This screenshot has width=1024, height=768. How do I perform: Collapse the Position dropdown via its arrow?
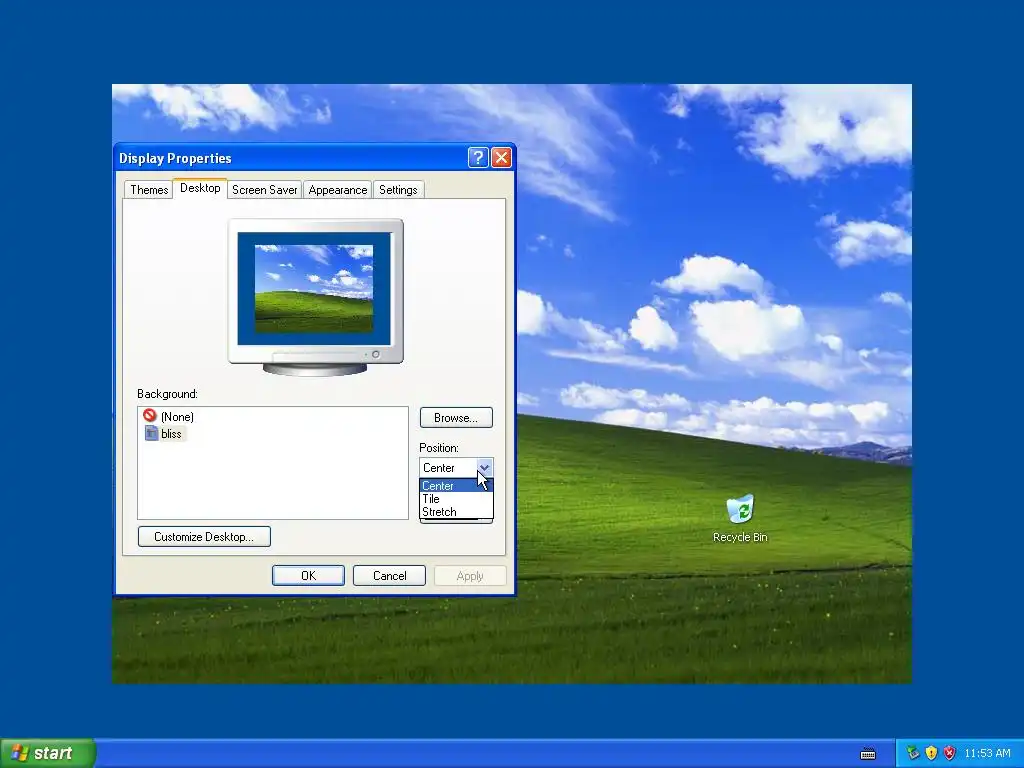[484, 468]
